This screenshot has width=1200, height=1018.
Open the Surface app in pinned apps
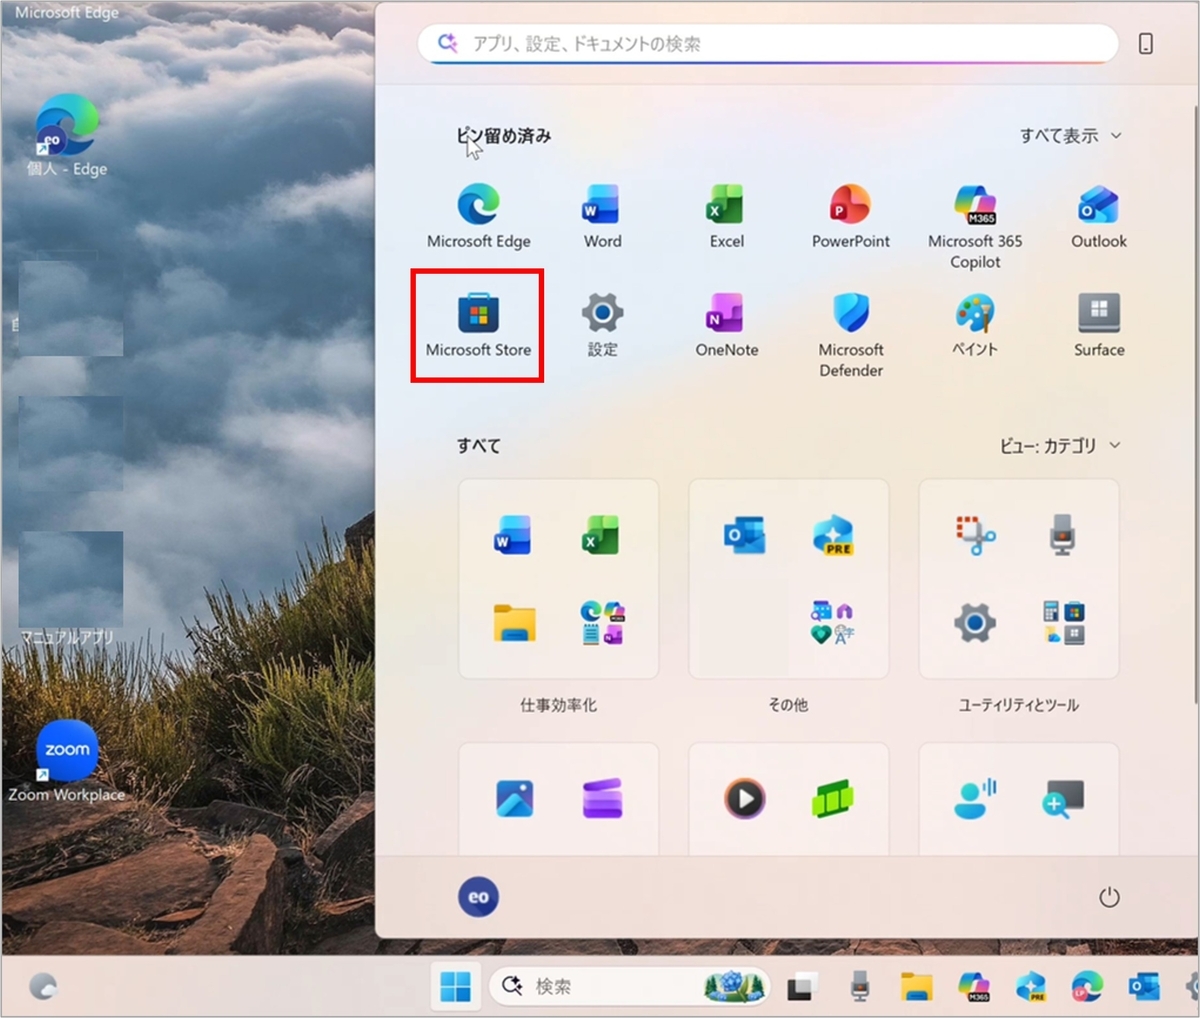[x=1099, y=325]
